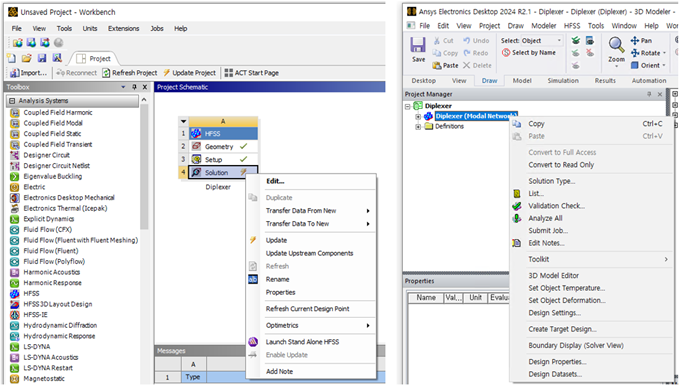The image size is (685, 390).
Task: Select Magnetostatic in Toolbox
Action: [44, 379]
